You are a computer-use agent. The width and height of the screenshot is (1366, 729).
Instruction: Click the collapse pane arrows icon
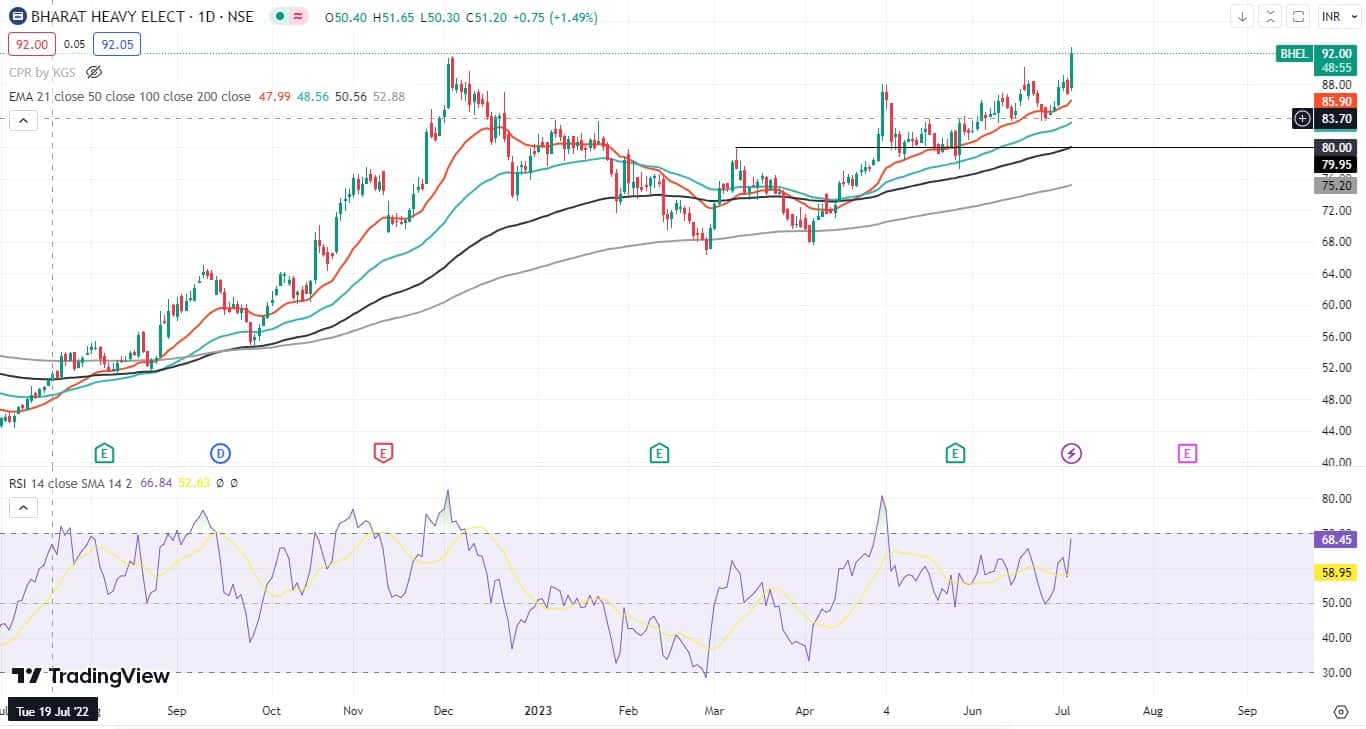[x=1270, y=17]
